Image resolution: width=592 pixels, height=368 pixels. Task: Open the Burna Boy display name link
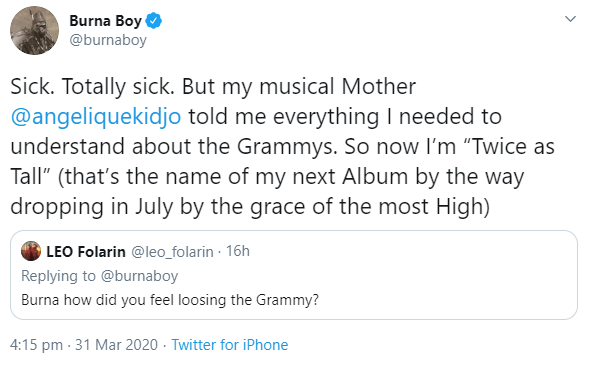pyautogui.click(x=105, y=21)
